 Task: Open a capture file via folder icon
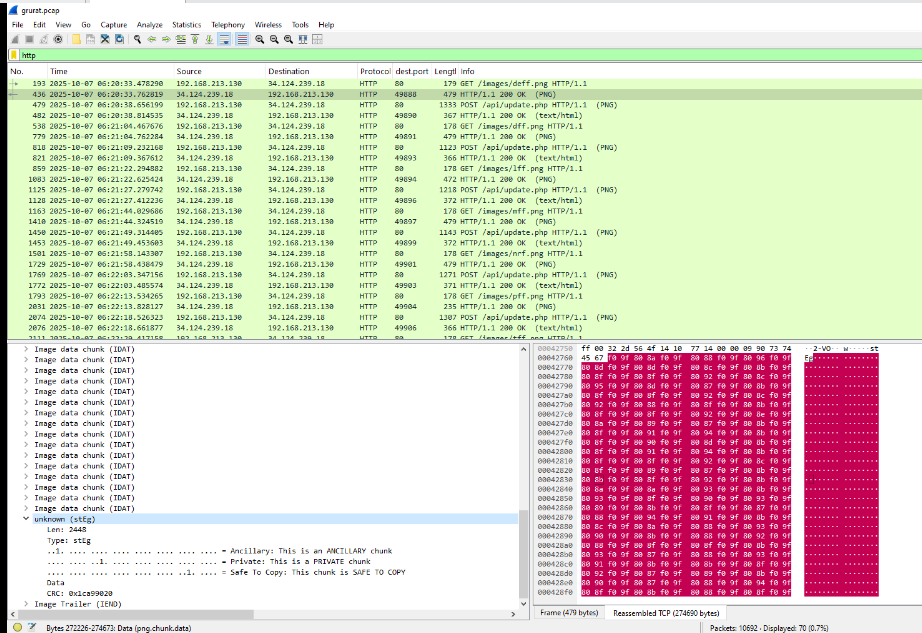tap(76, 39)
